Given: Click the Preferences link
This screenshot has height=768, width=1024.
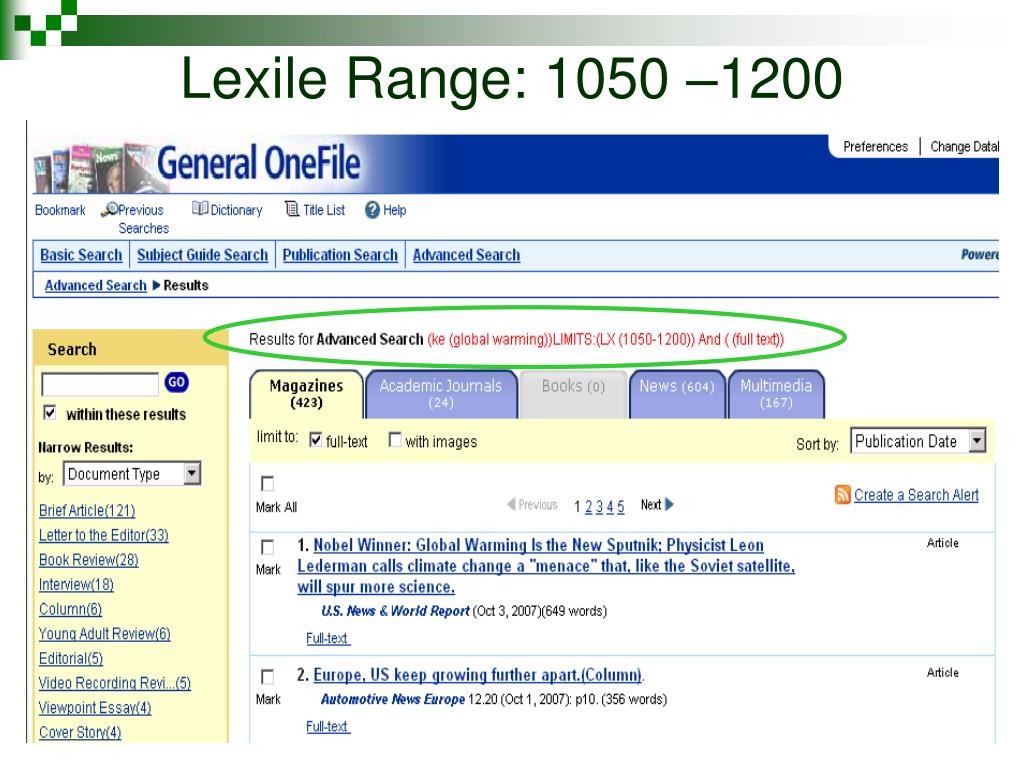Looking at the screenshot, I should (x=875, y=146).
